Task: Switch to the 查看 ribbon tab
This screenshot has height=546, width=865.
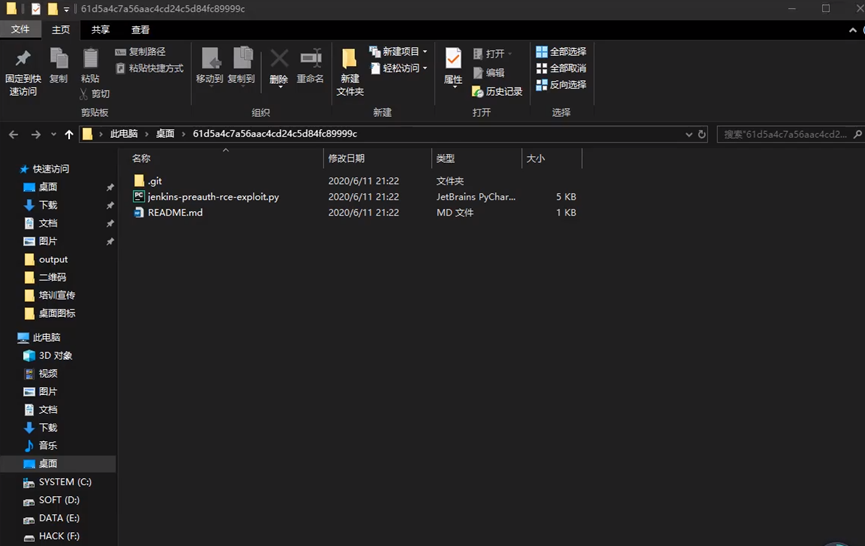Action: [x=140, y=30]
